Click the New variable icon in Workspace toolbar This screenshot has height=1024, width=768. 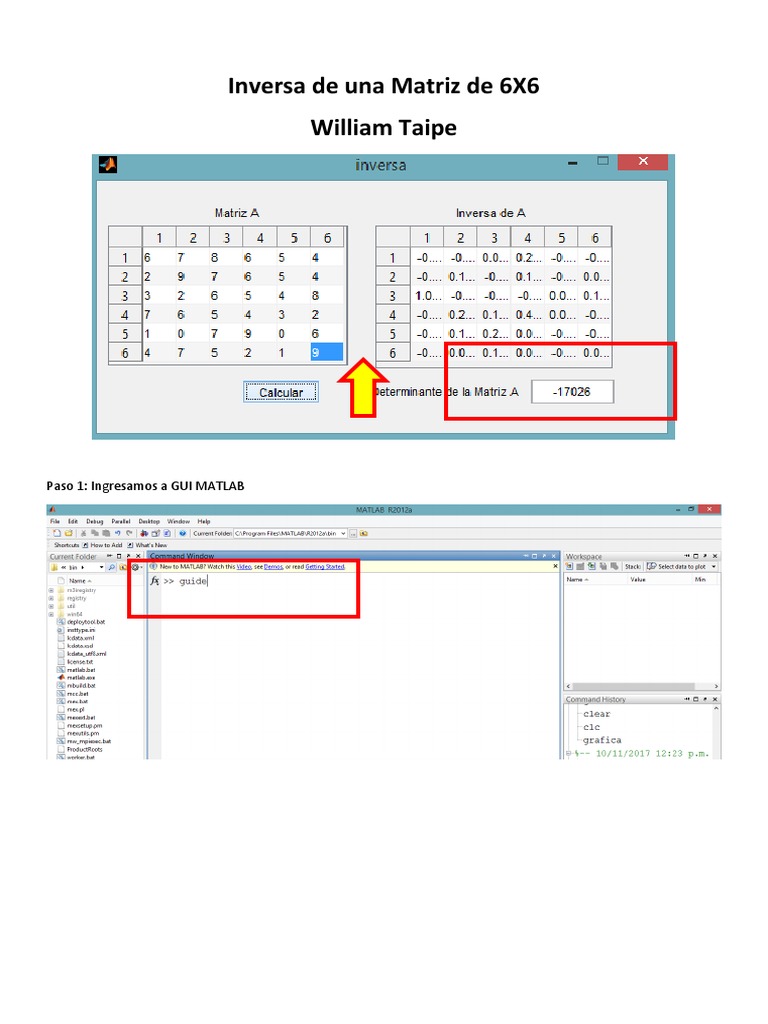(x=569, y=566)
